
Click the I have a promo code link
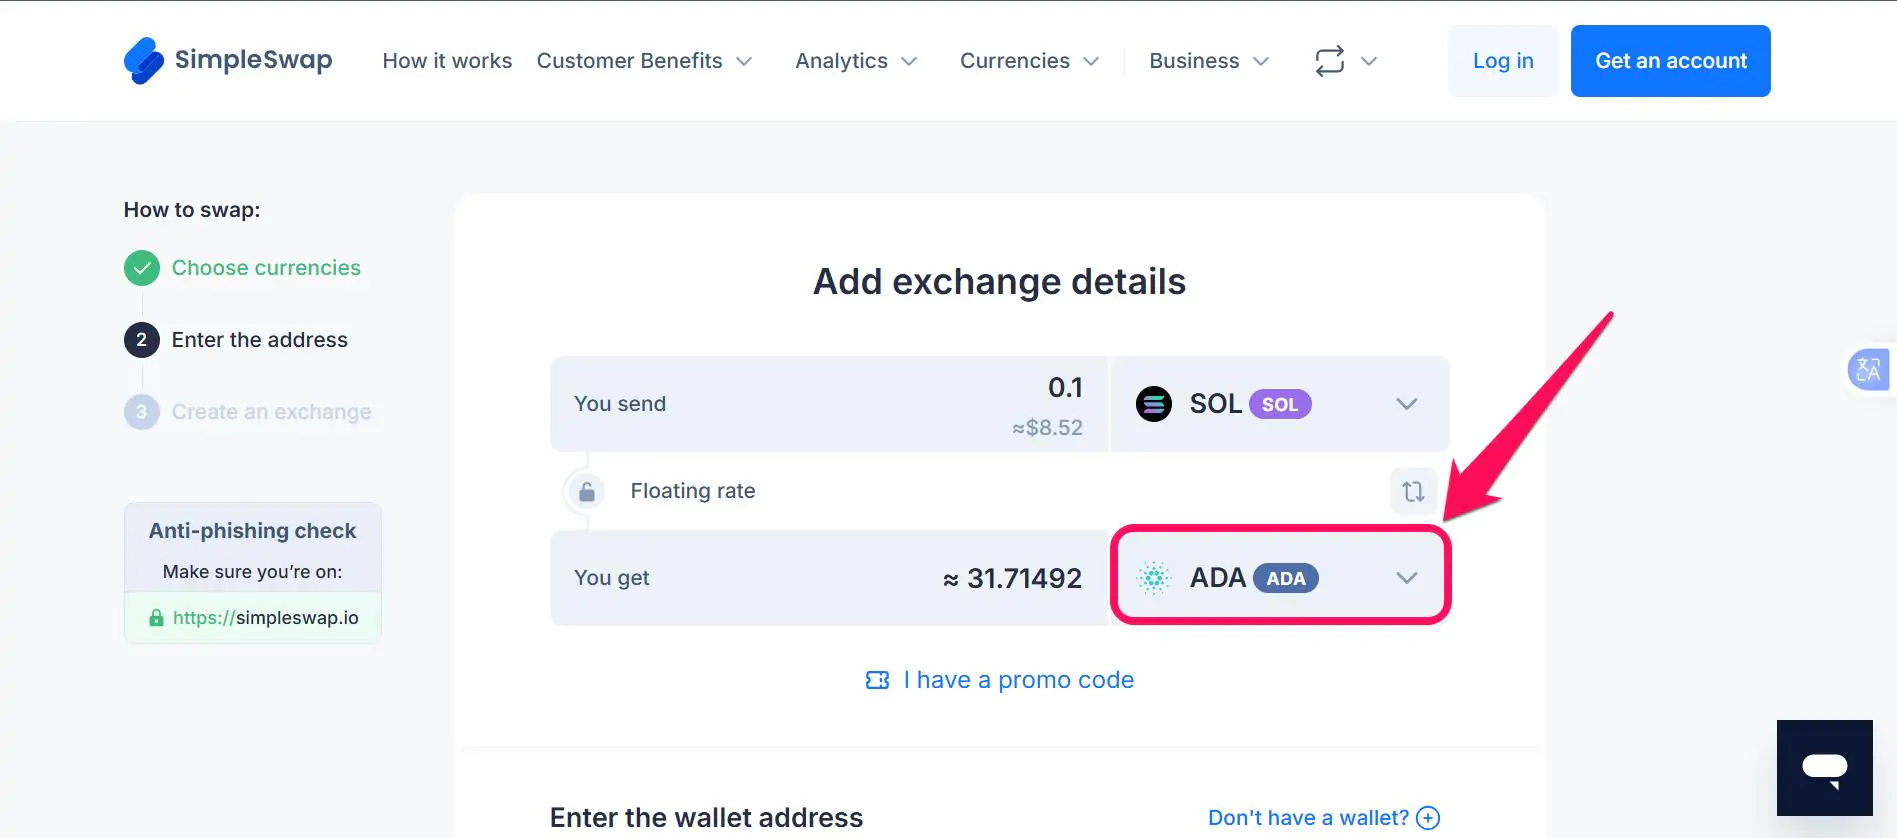(1018, 679)
